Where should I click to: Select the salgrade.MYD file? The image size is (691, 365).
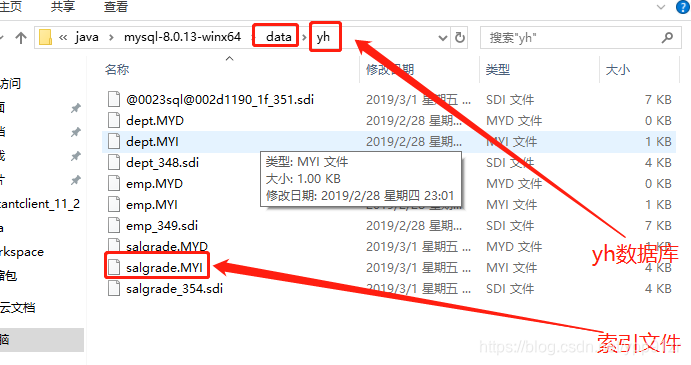[167, 247]
